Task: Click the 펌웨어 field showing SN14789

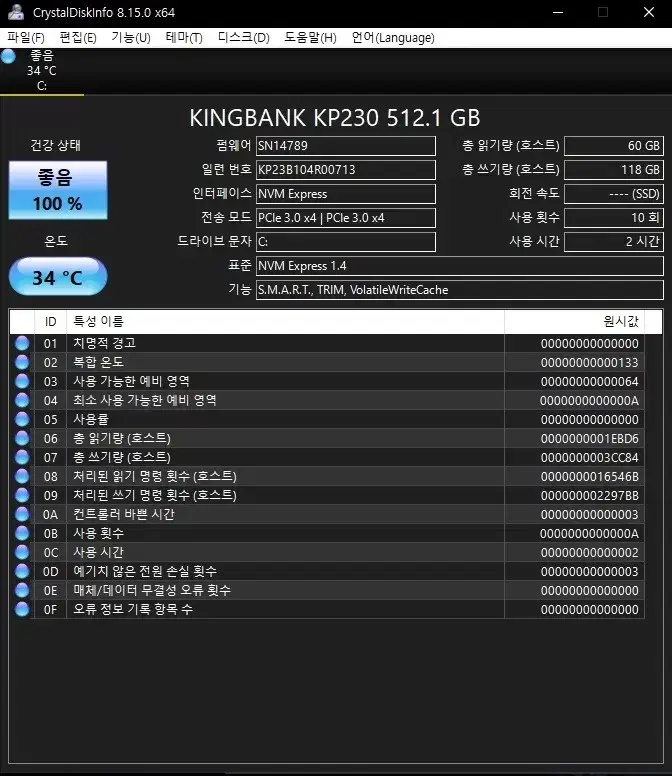Action: 346,146
